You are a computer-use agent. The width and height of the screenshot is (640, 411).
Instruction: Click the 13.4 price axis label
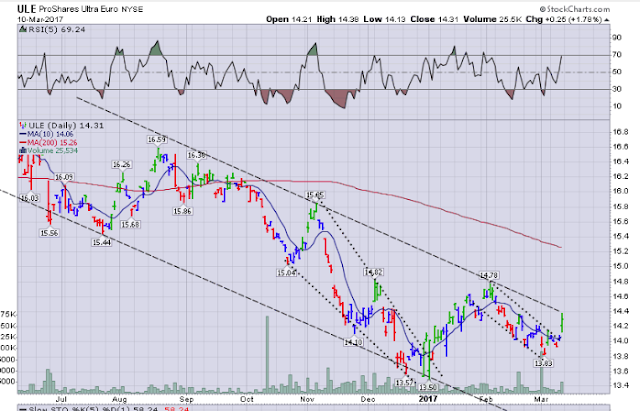point(619,386)
